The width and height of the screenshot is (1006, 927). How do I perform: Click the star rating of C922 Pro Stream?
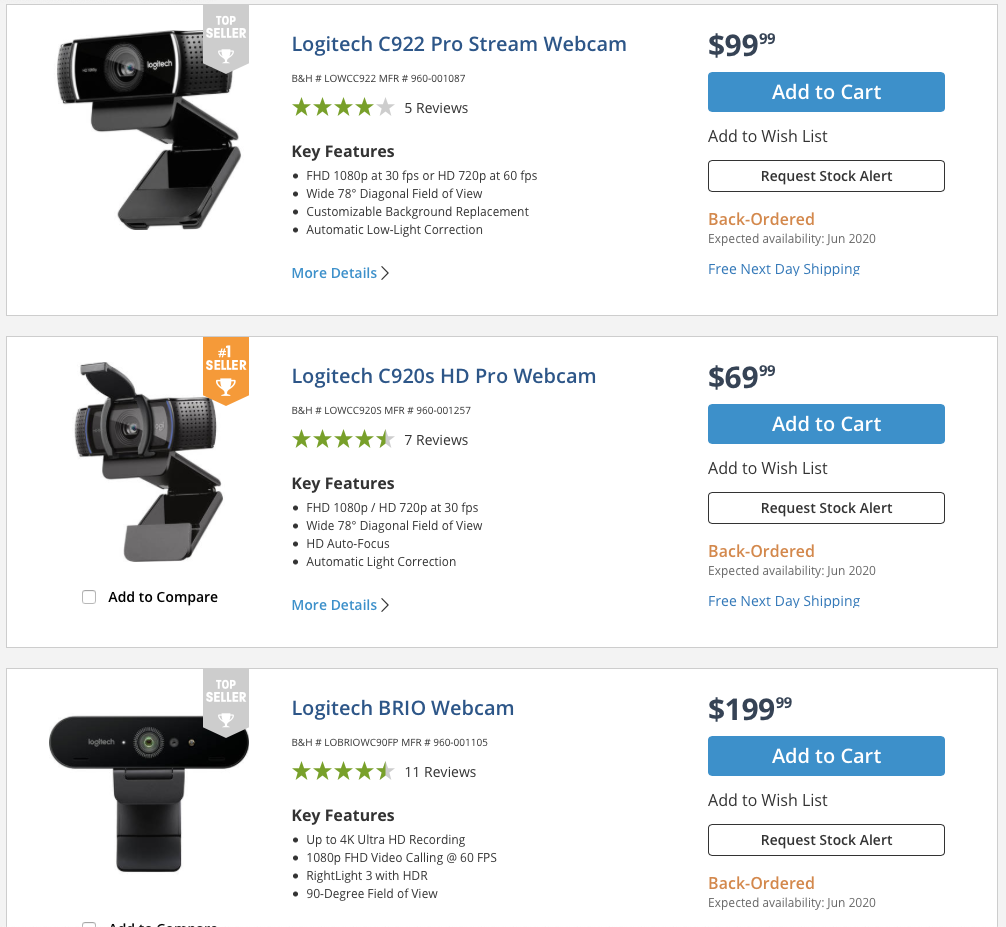tap(343, 107)
